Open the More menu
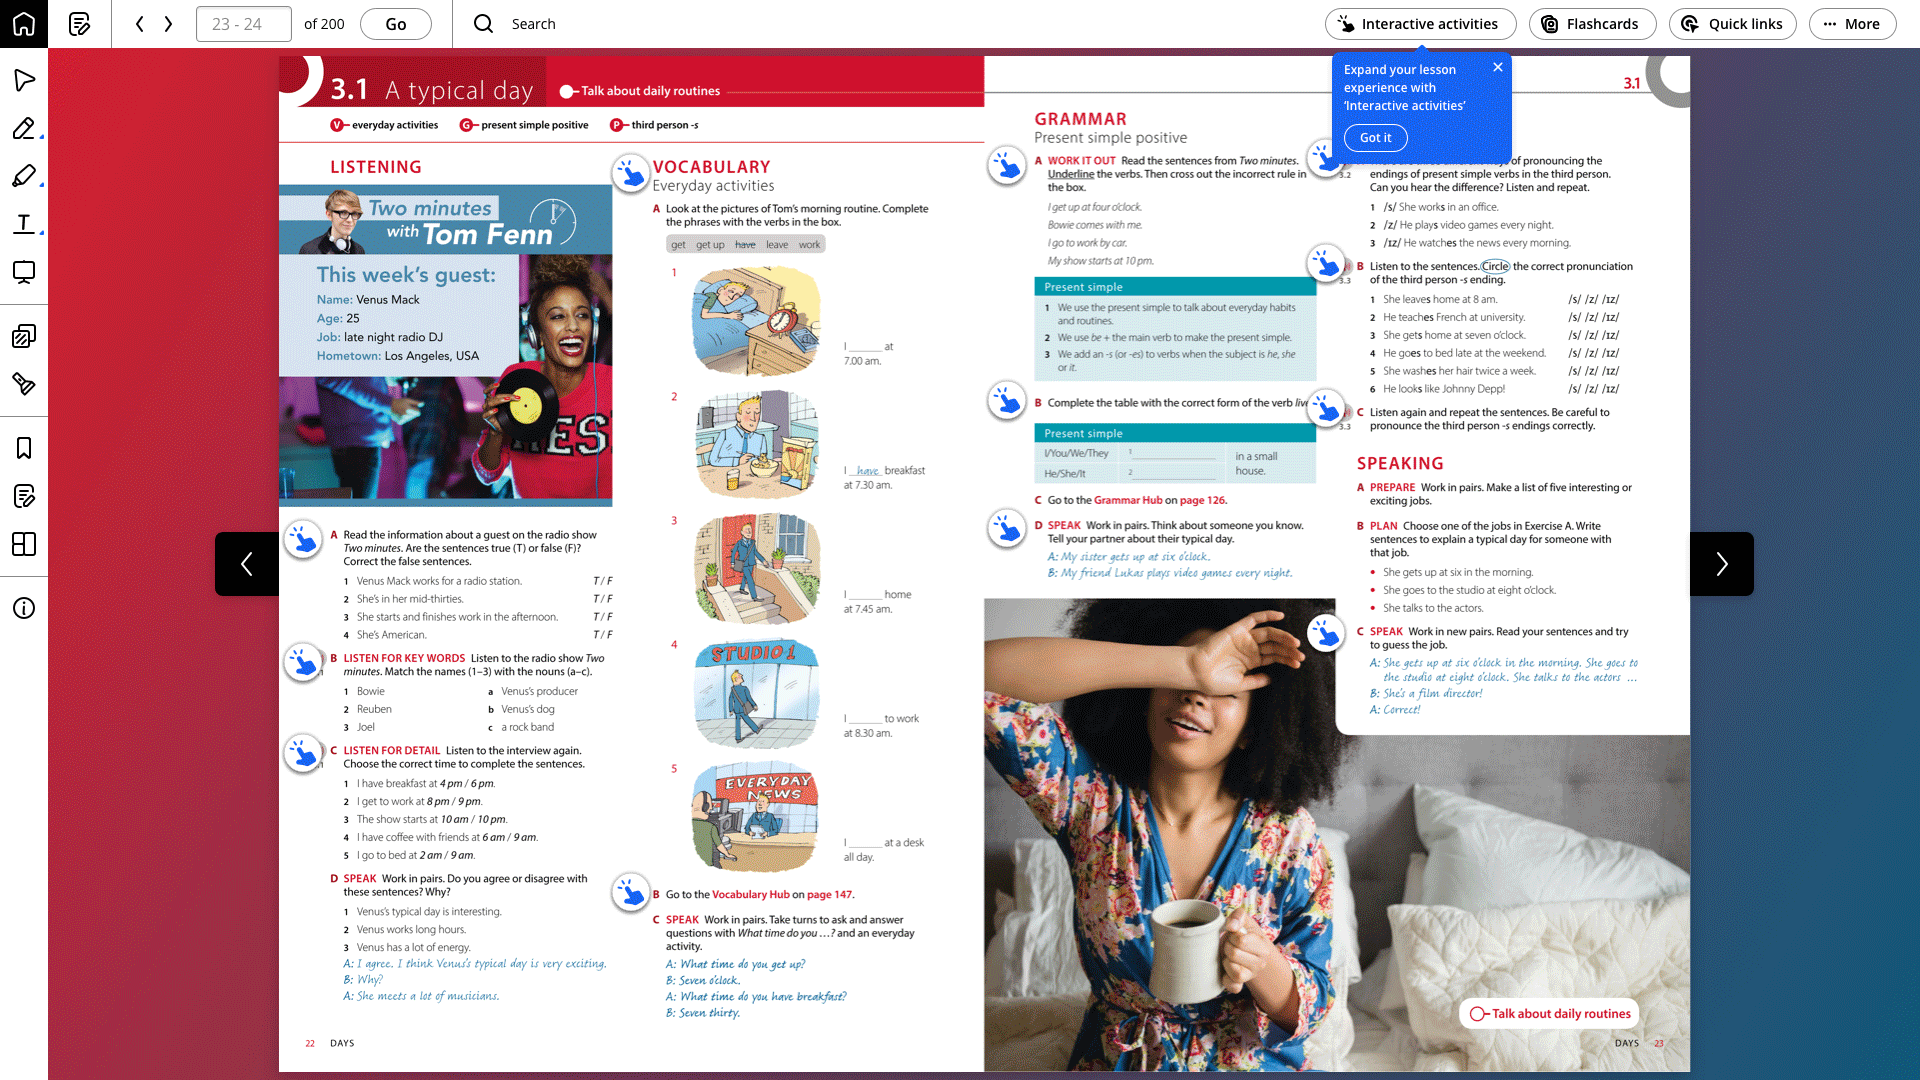 pos(1852,24)
